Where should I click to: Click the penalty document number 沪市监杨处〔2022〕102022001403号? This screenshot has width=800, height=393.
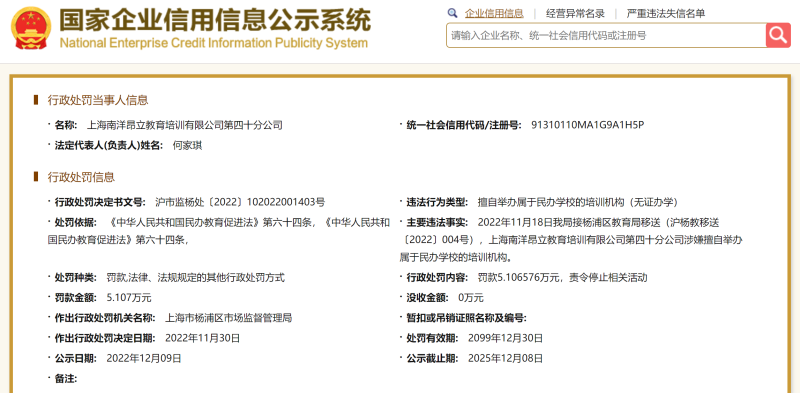240,202
